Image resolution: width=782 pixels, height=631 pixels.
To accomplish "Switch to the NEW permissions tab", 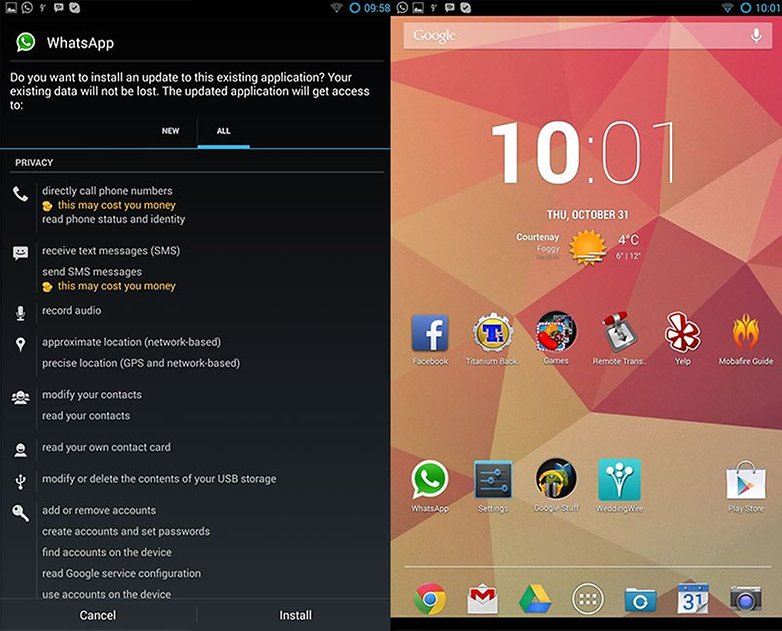I will 170,131.
